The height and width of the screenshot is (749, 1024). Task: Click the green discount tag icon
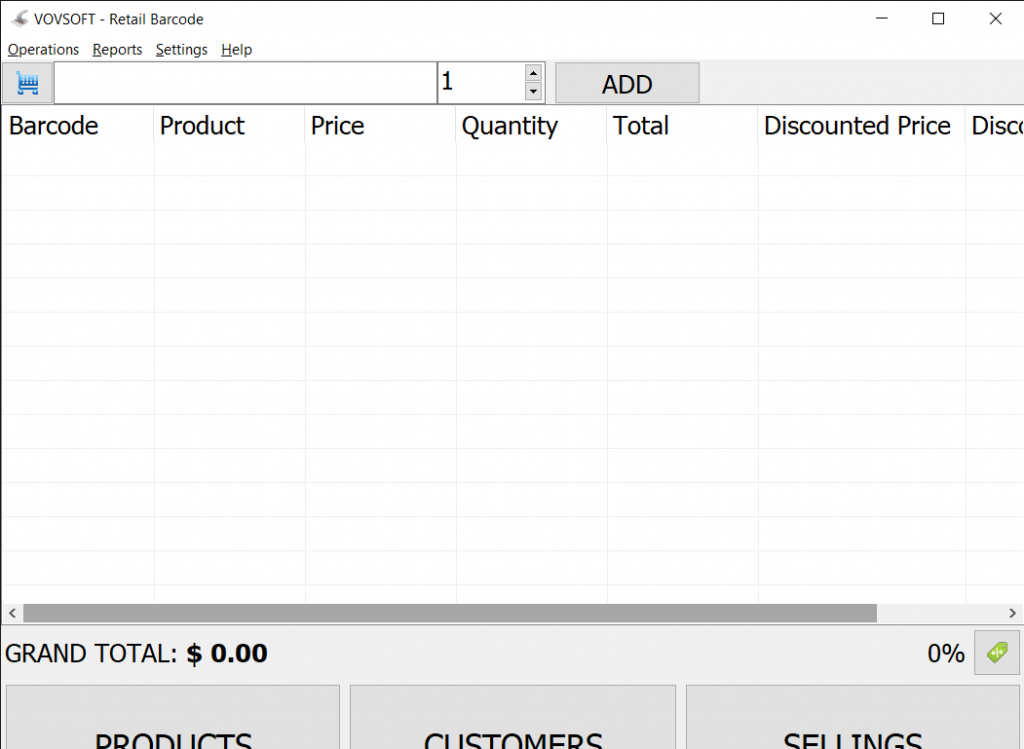click(x=997, y=652)
